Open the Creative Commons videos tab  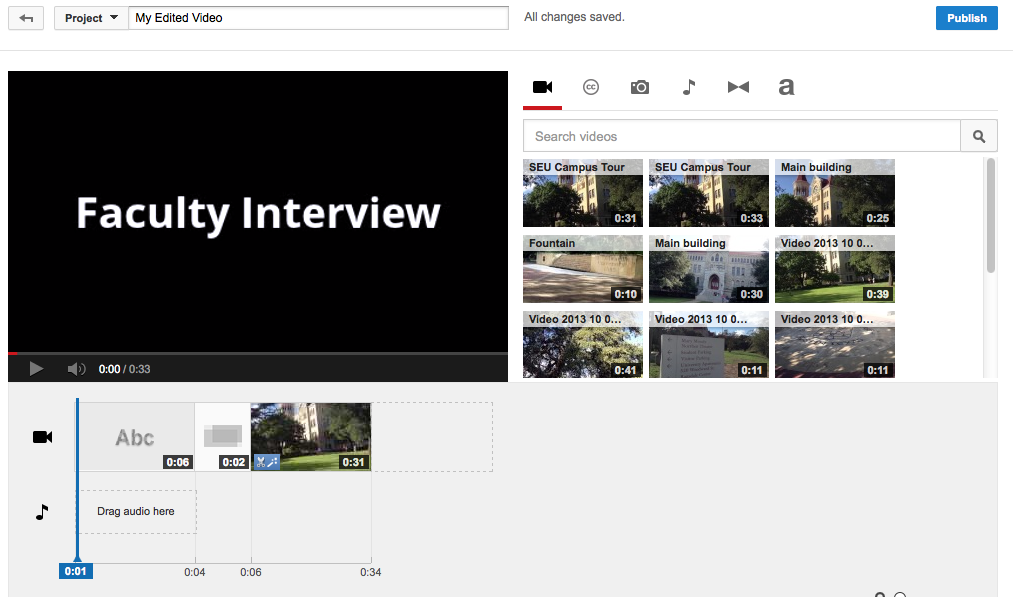tap(590, 87)
